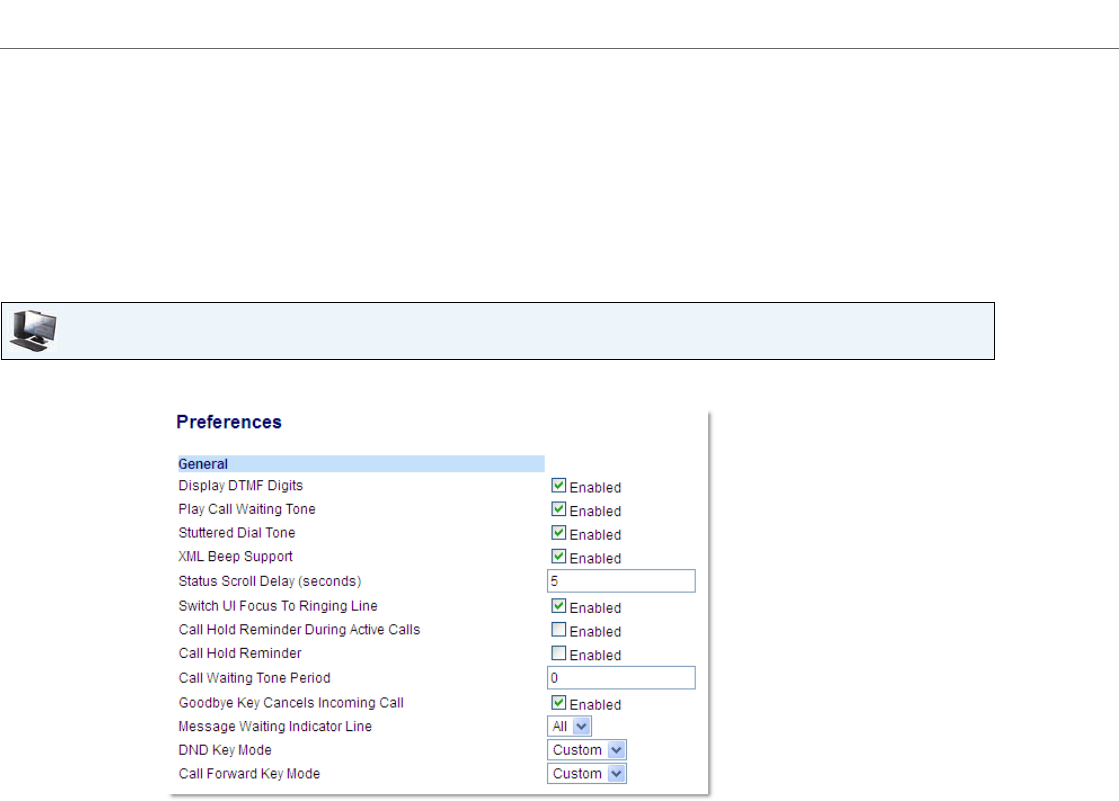Viewport: 1119px width, 801px height.
Task: Open Message Waiting Indicator Line dropdown
Action: point(569,727)
